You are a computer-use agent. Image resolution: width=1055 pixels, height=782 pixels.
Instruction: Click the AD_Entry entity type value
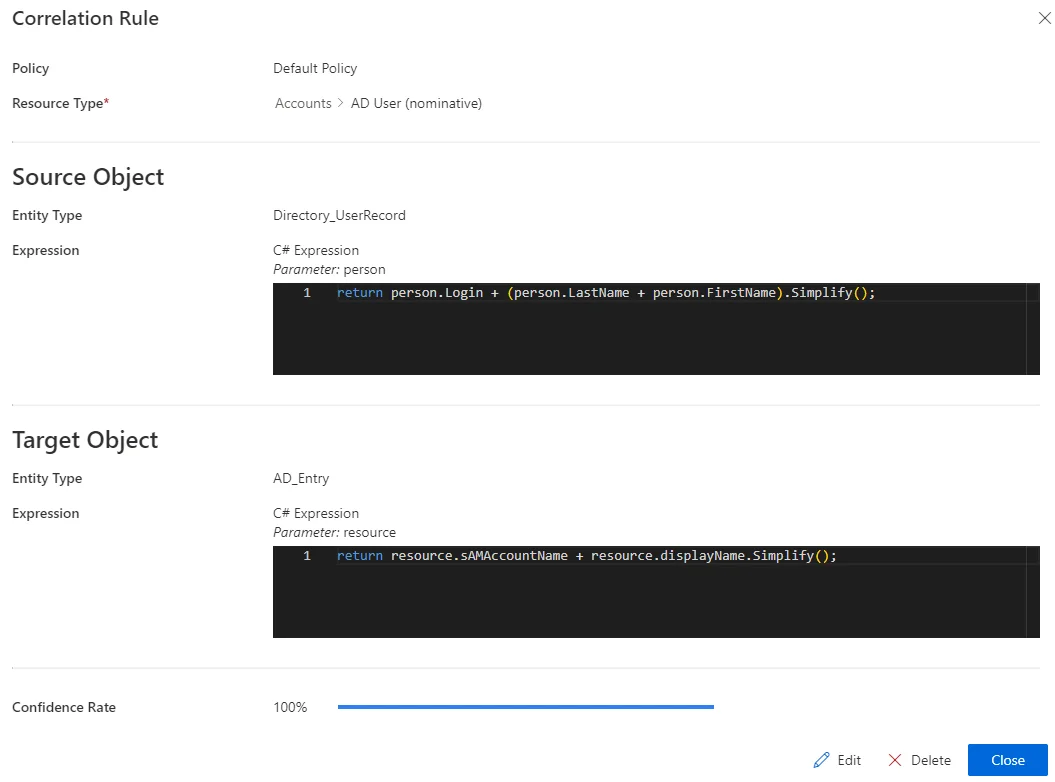pyautogui.click(x=301, y=478)
